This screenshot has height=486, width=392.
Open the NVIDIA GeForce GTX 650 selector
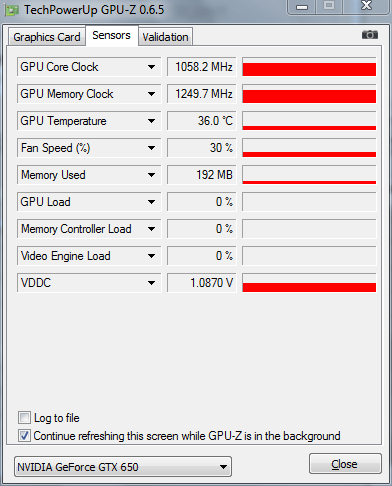(123, 467)
